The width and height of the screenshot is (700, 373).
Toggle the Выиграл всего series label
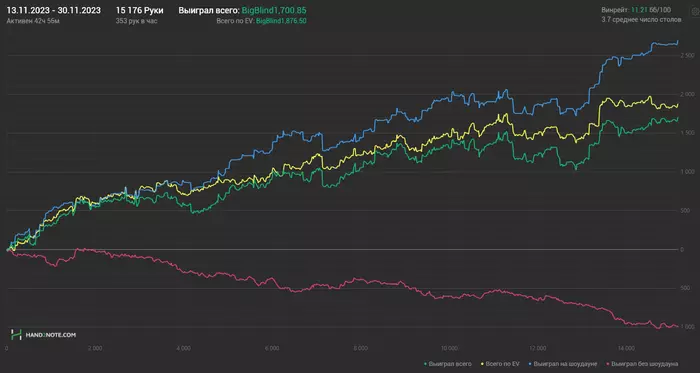click(x=450, y=364)
